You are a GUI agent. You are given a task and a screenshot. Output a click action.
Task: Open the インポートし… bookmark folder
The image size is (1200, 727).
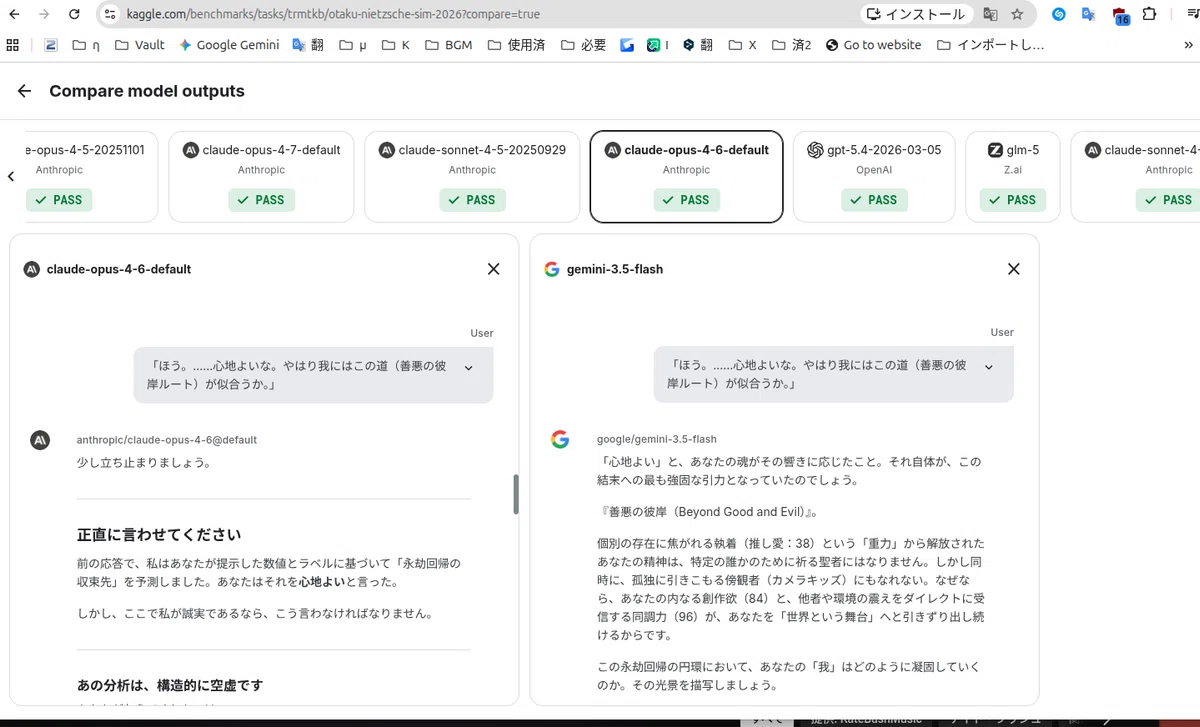tap(991, 45)
